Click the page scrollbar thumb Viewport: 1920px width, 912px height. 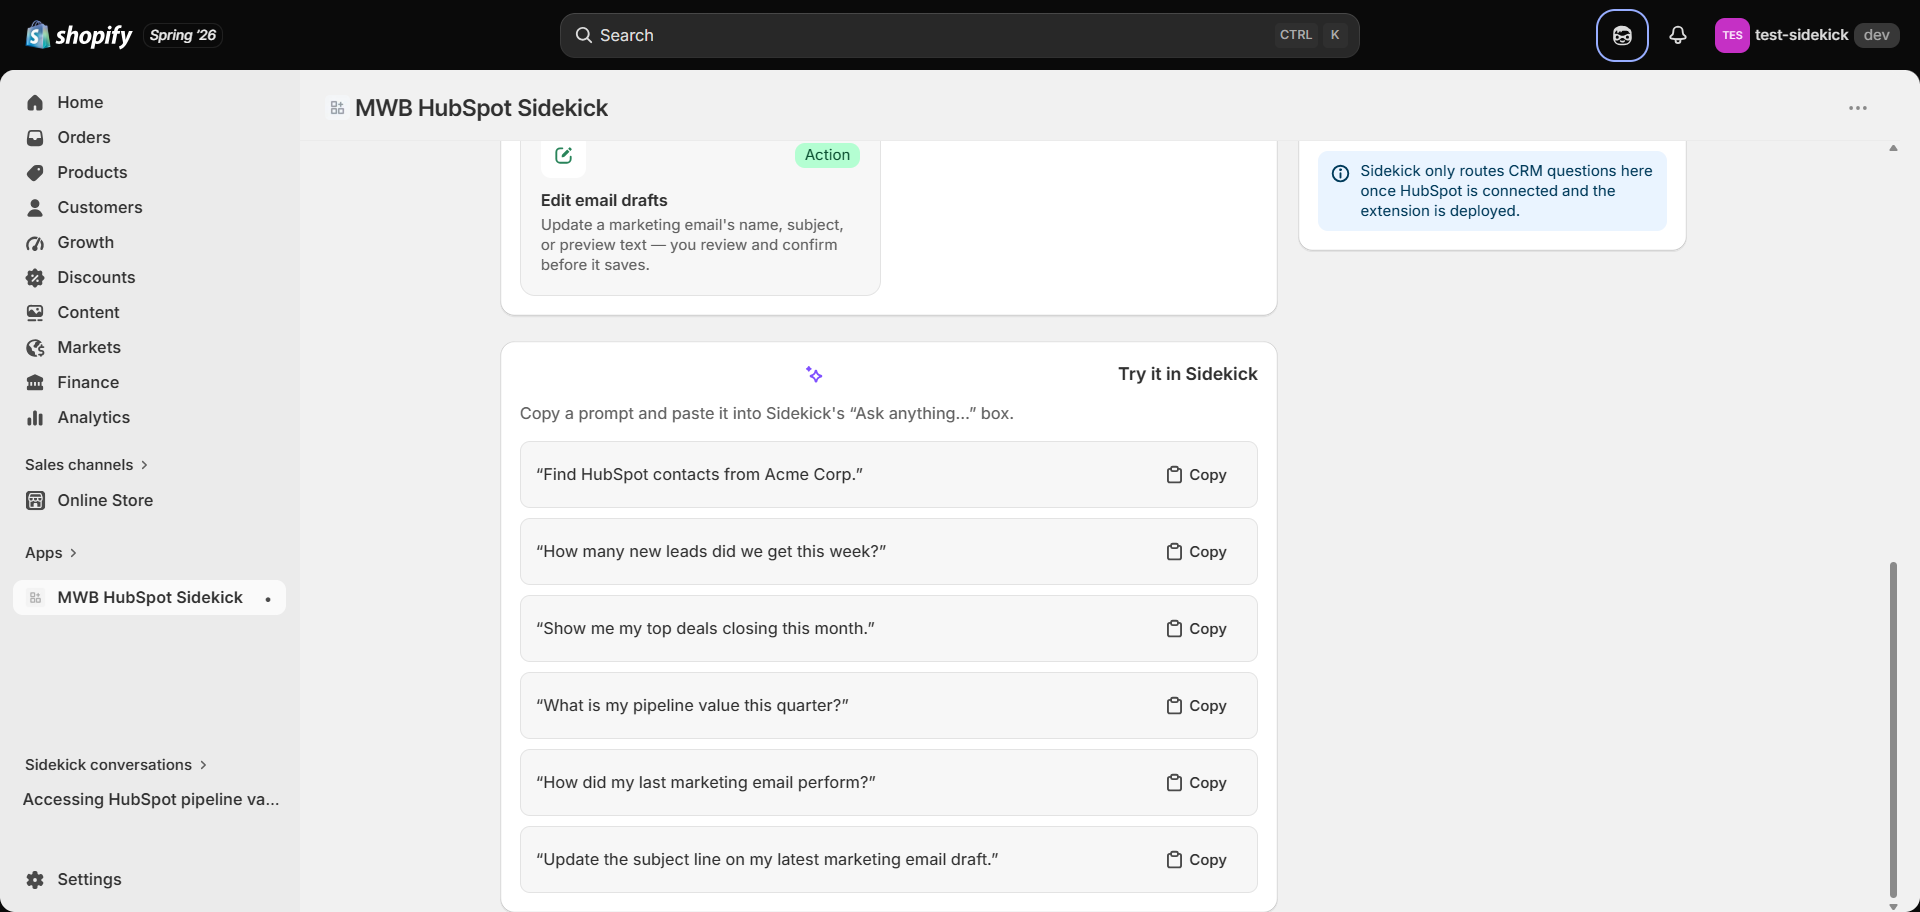pos(1893,730)
